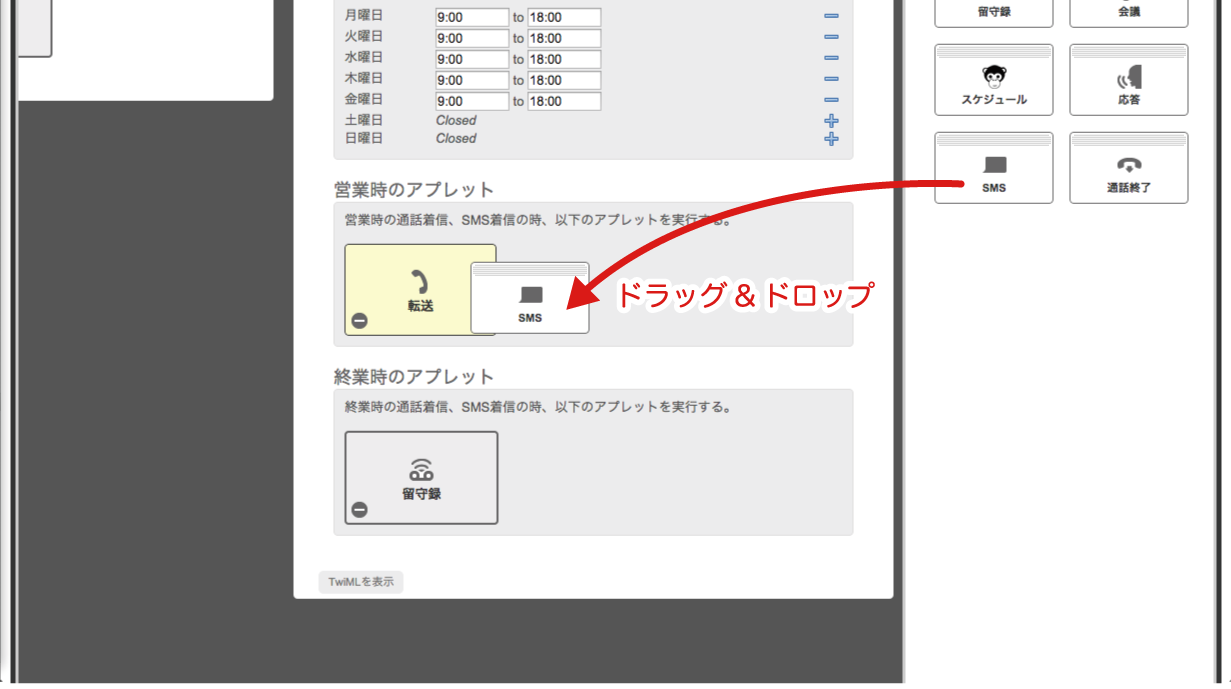Edit the 火曜日 closing time field
The width and height of the screenshot is (1231, 689).
(x=564, y=38)
